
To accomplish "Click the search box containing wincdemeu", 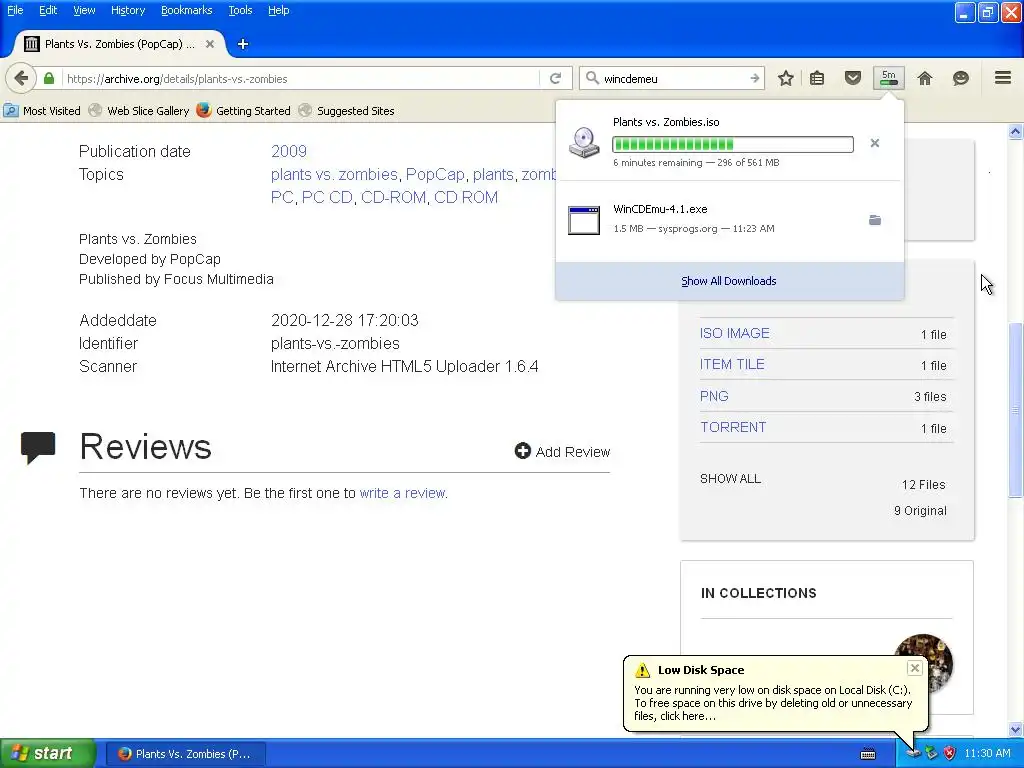I will click(x=674, y=78).
